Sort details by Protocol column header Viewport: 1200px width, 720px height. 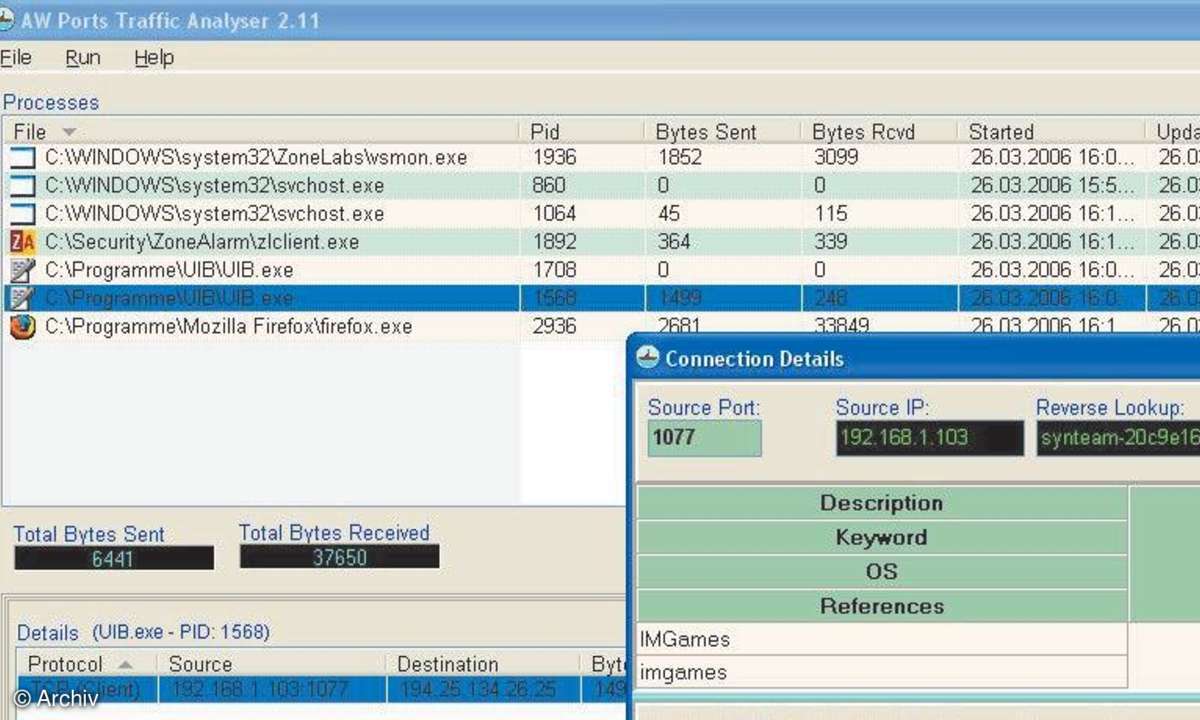(x=87, y=664)
